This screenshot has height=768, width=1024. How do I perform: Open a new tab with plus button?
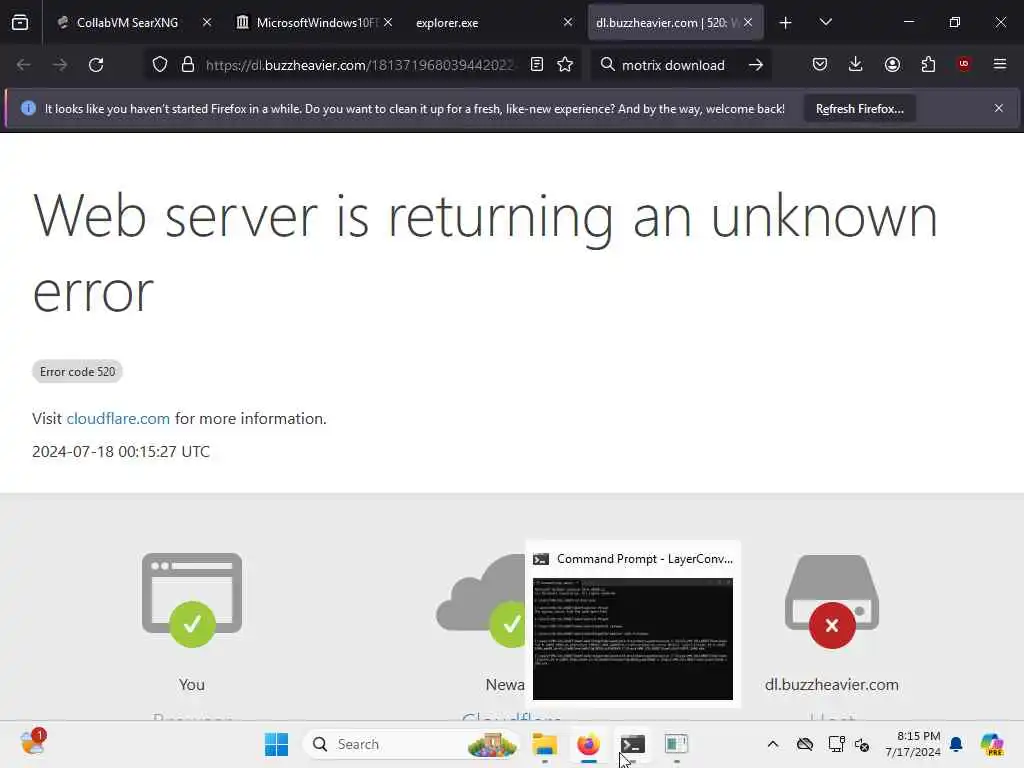point(786,23)
